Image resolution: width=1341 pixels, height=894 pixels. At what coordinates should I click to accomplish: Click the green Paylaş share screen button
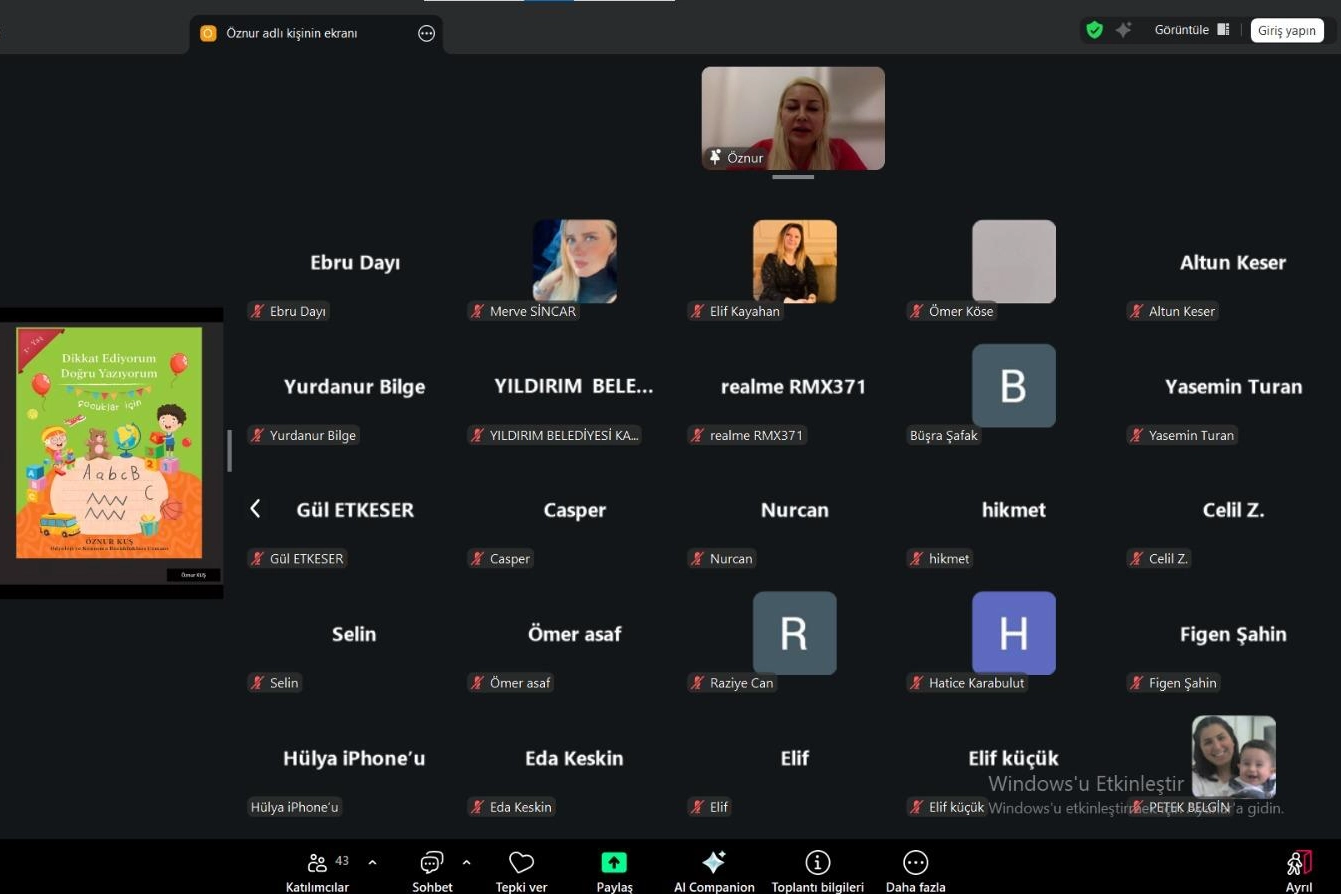click(x=614, y=863)
